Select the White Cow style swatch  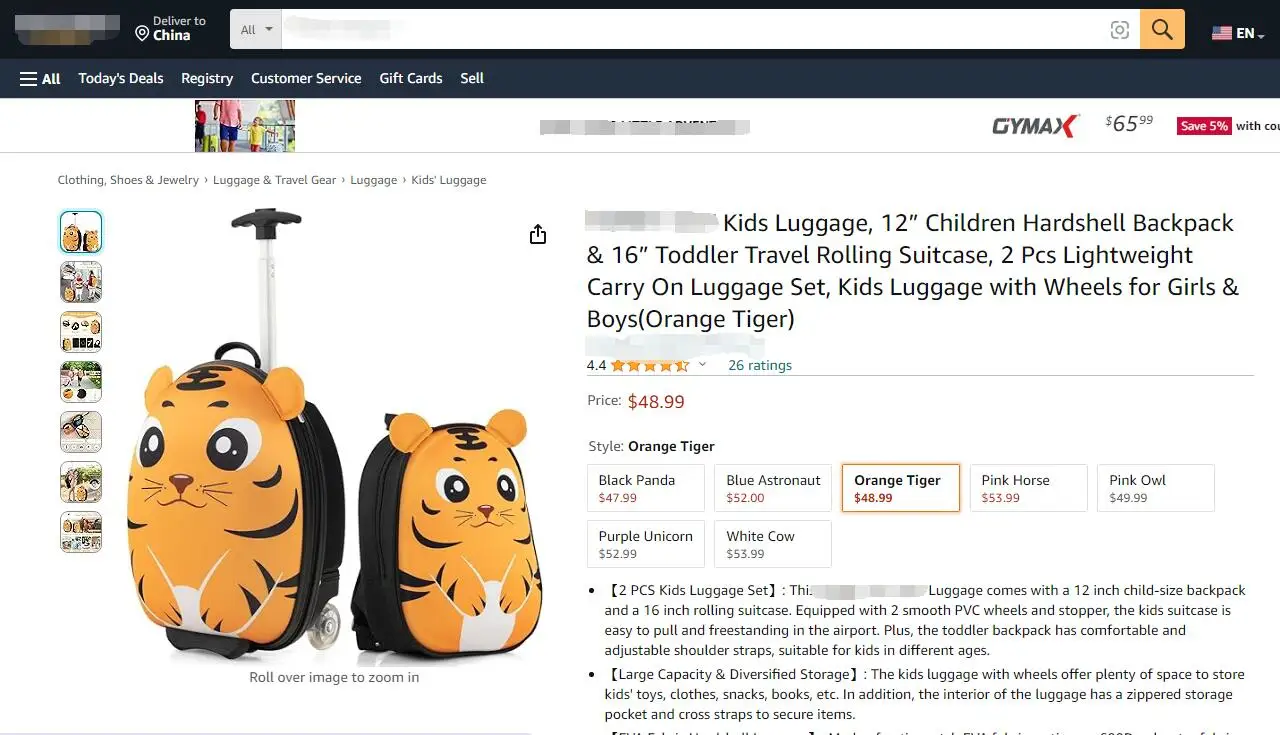pyautogui.click(x=773, y=544)
